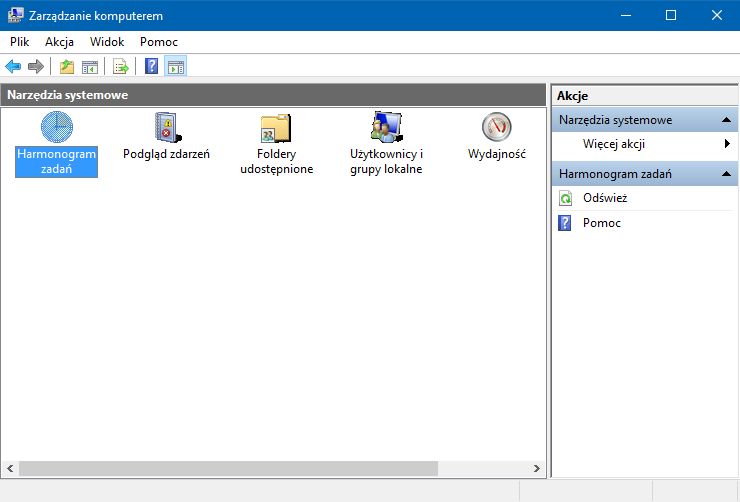The width and height of the screenshot is (740, 502).
Task: Click the Up one level folder icon
Action: (x=67, y=67)
